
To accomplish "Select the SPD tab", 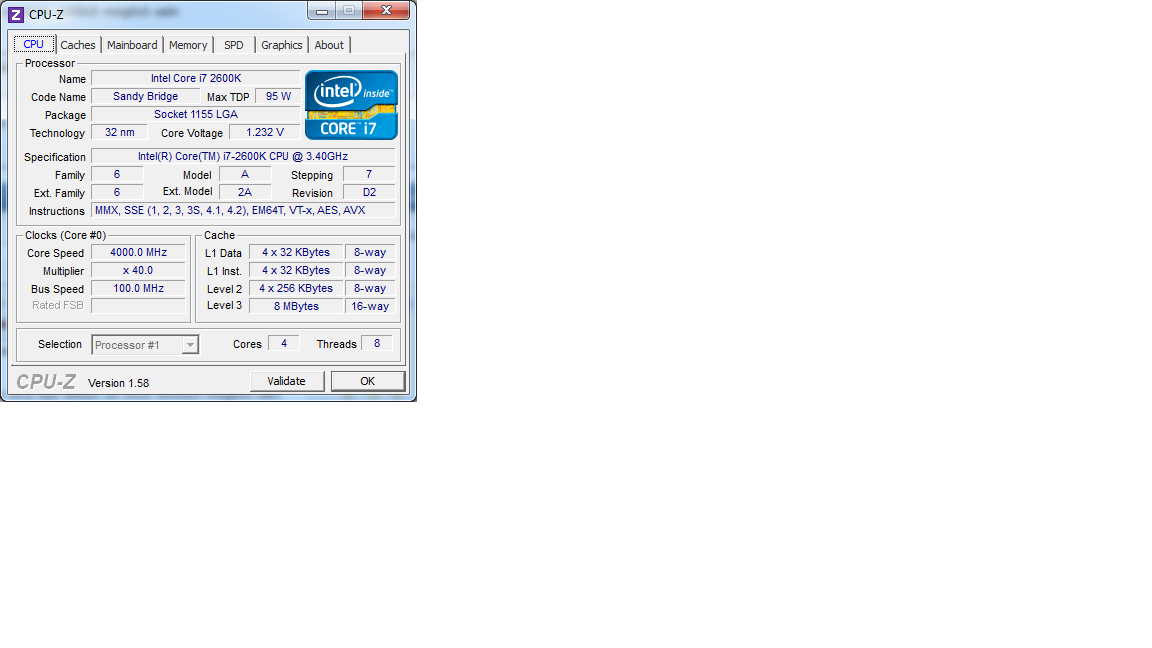I will (x=234, y=45).
